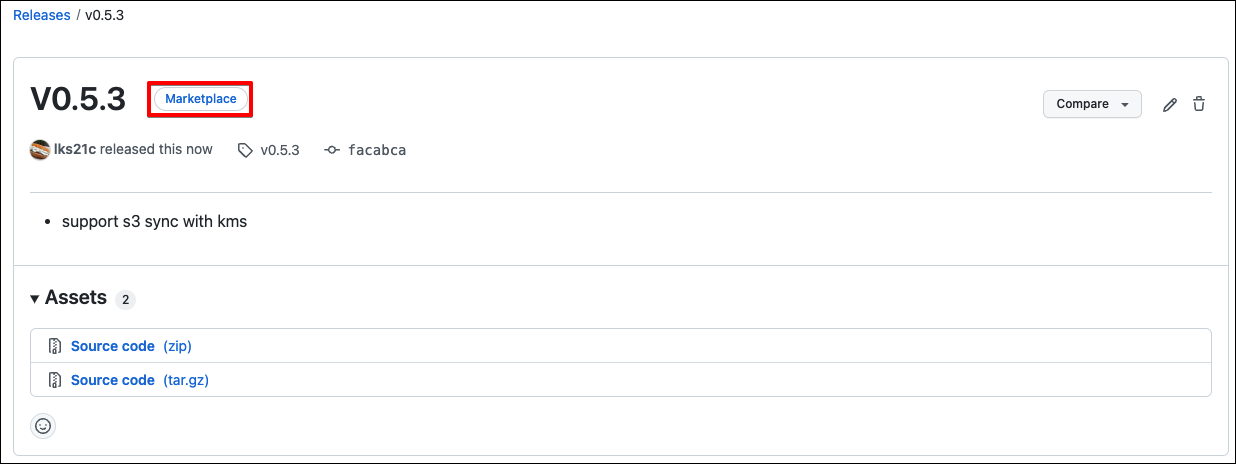Click the lks21c user avatar
The width and height of the screenshot is (1236, 464).
40,150
